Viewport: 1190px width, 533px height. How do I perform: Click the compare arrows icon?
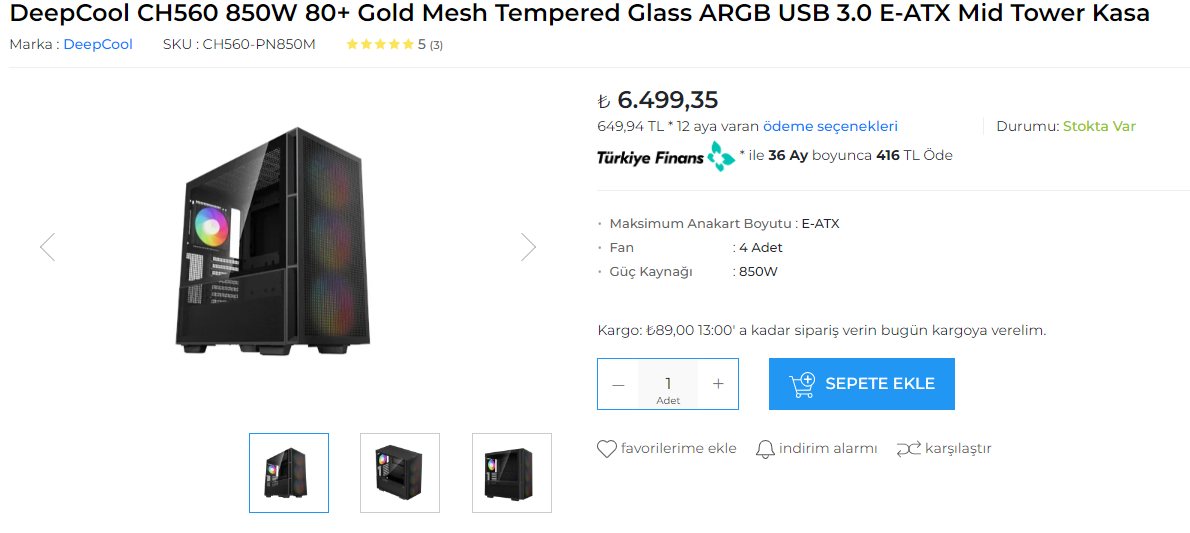908,449
